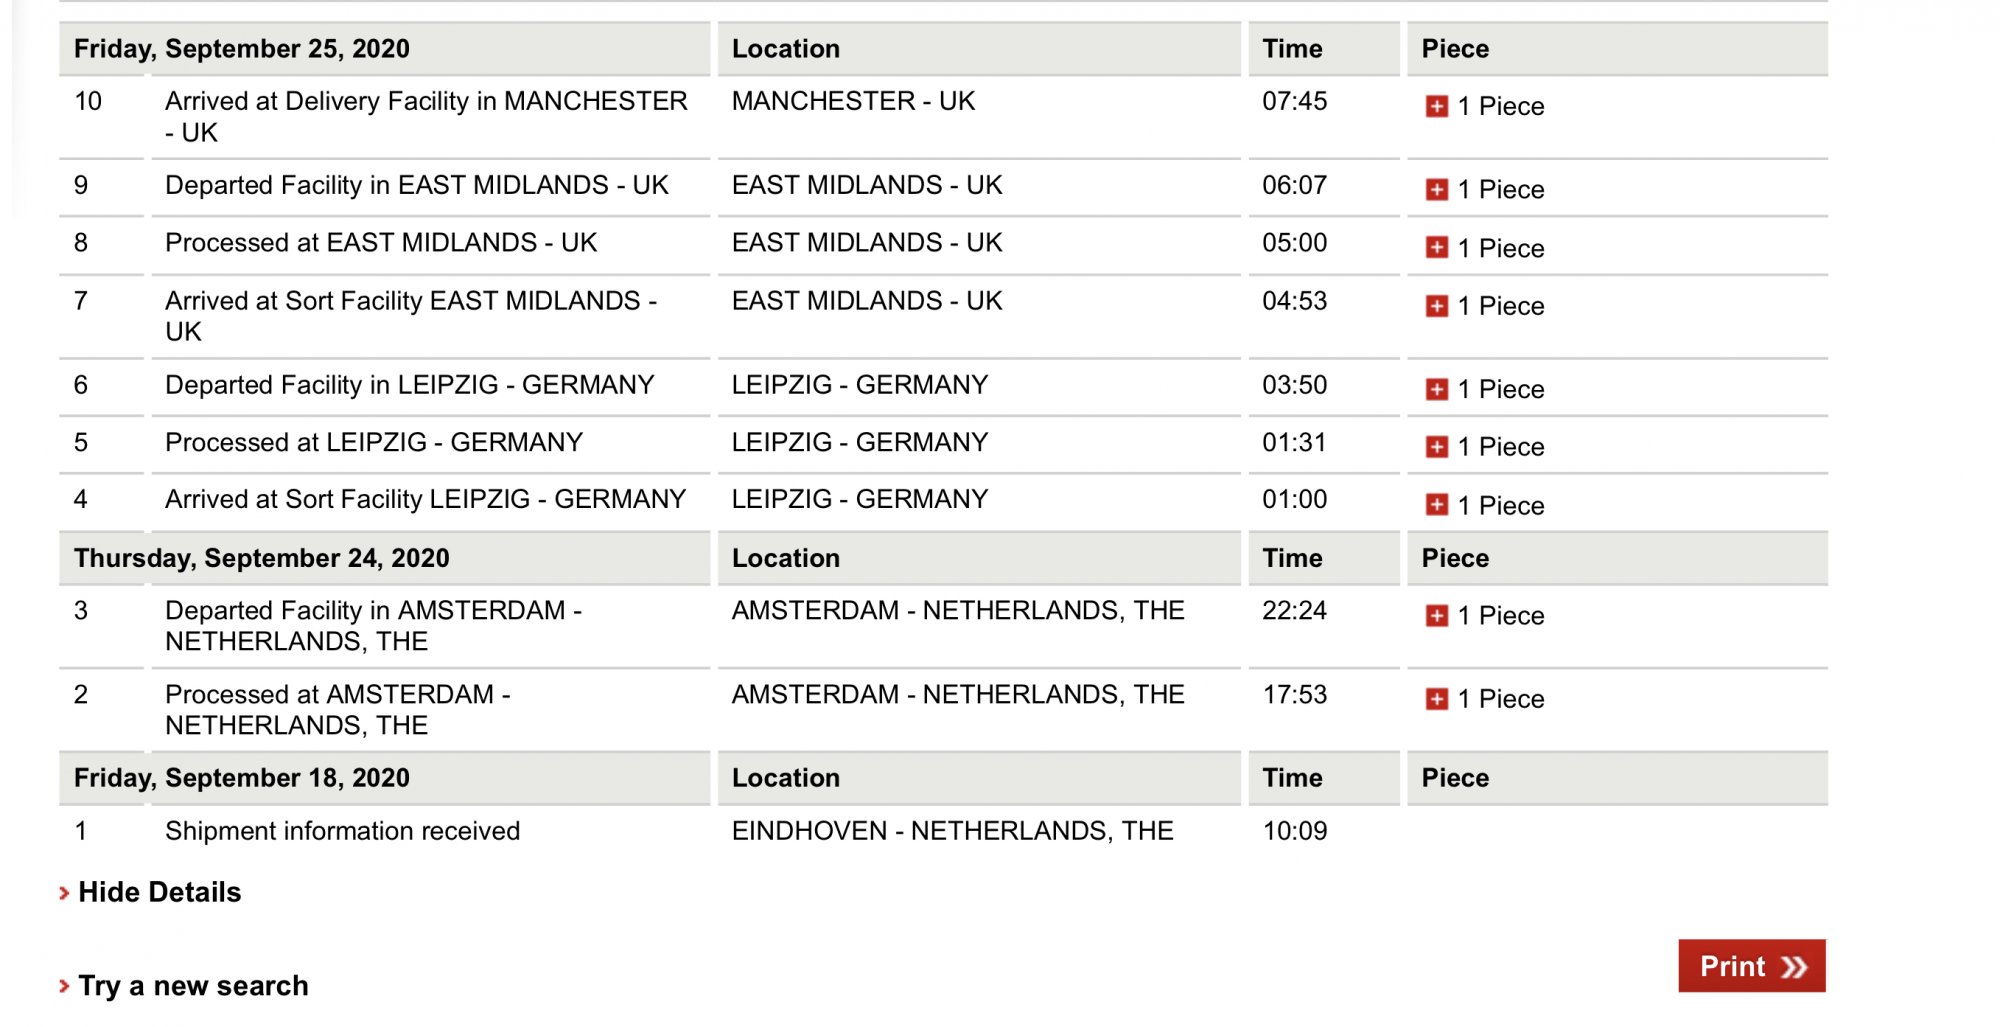Click the arrow beside Hide Details
The width and height of the screenshot is (2000, 1027).
tap(65, 893)
